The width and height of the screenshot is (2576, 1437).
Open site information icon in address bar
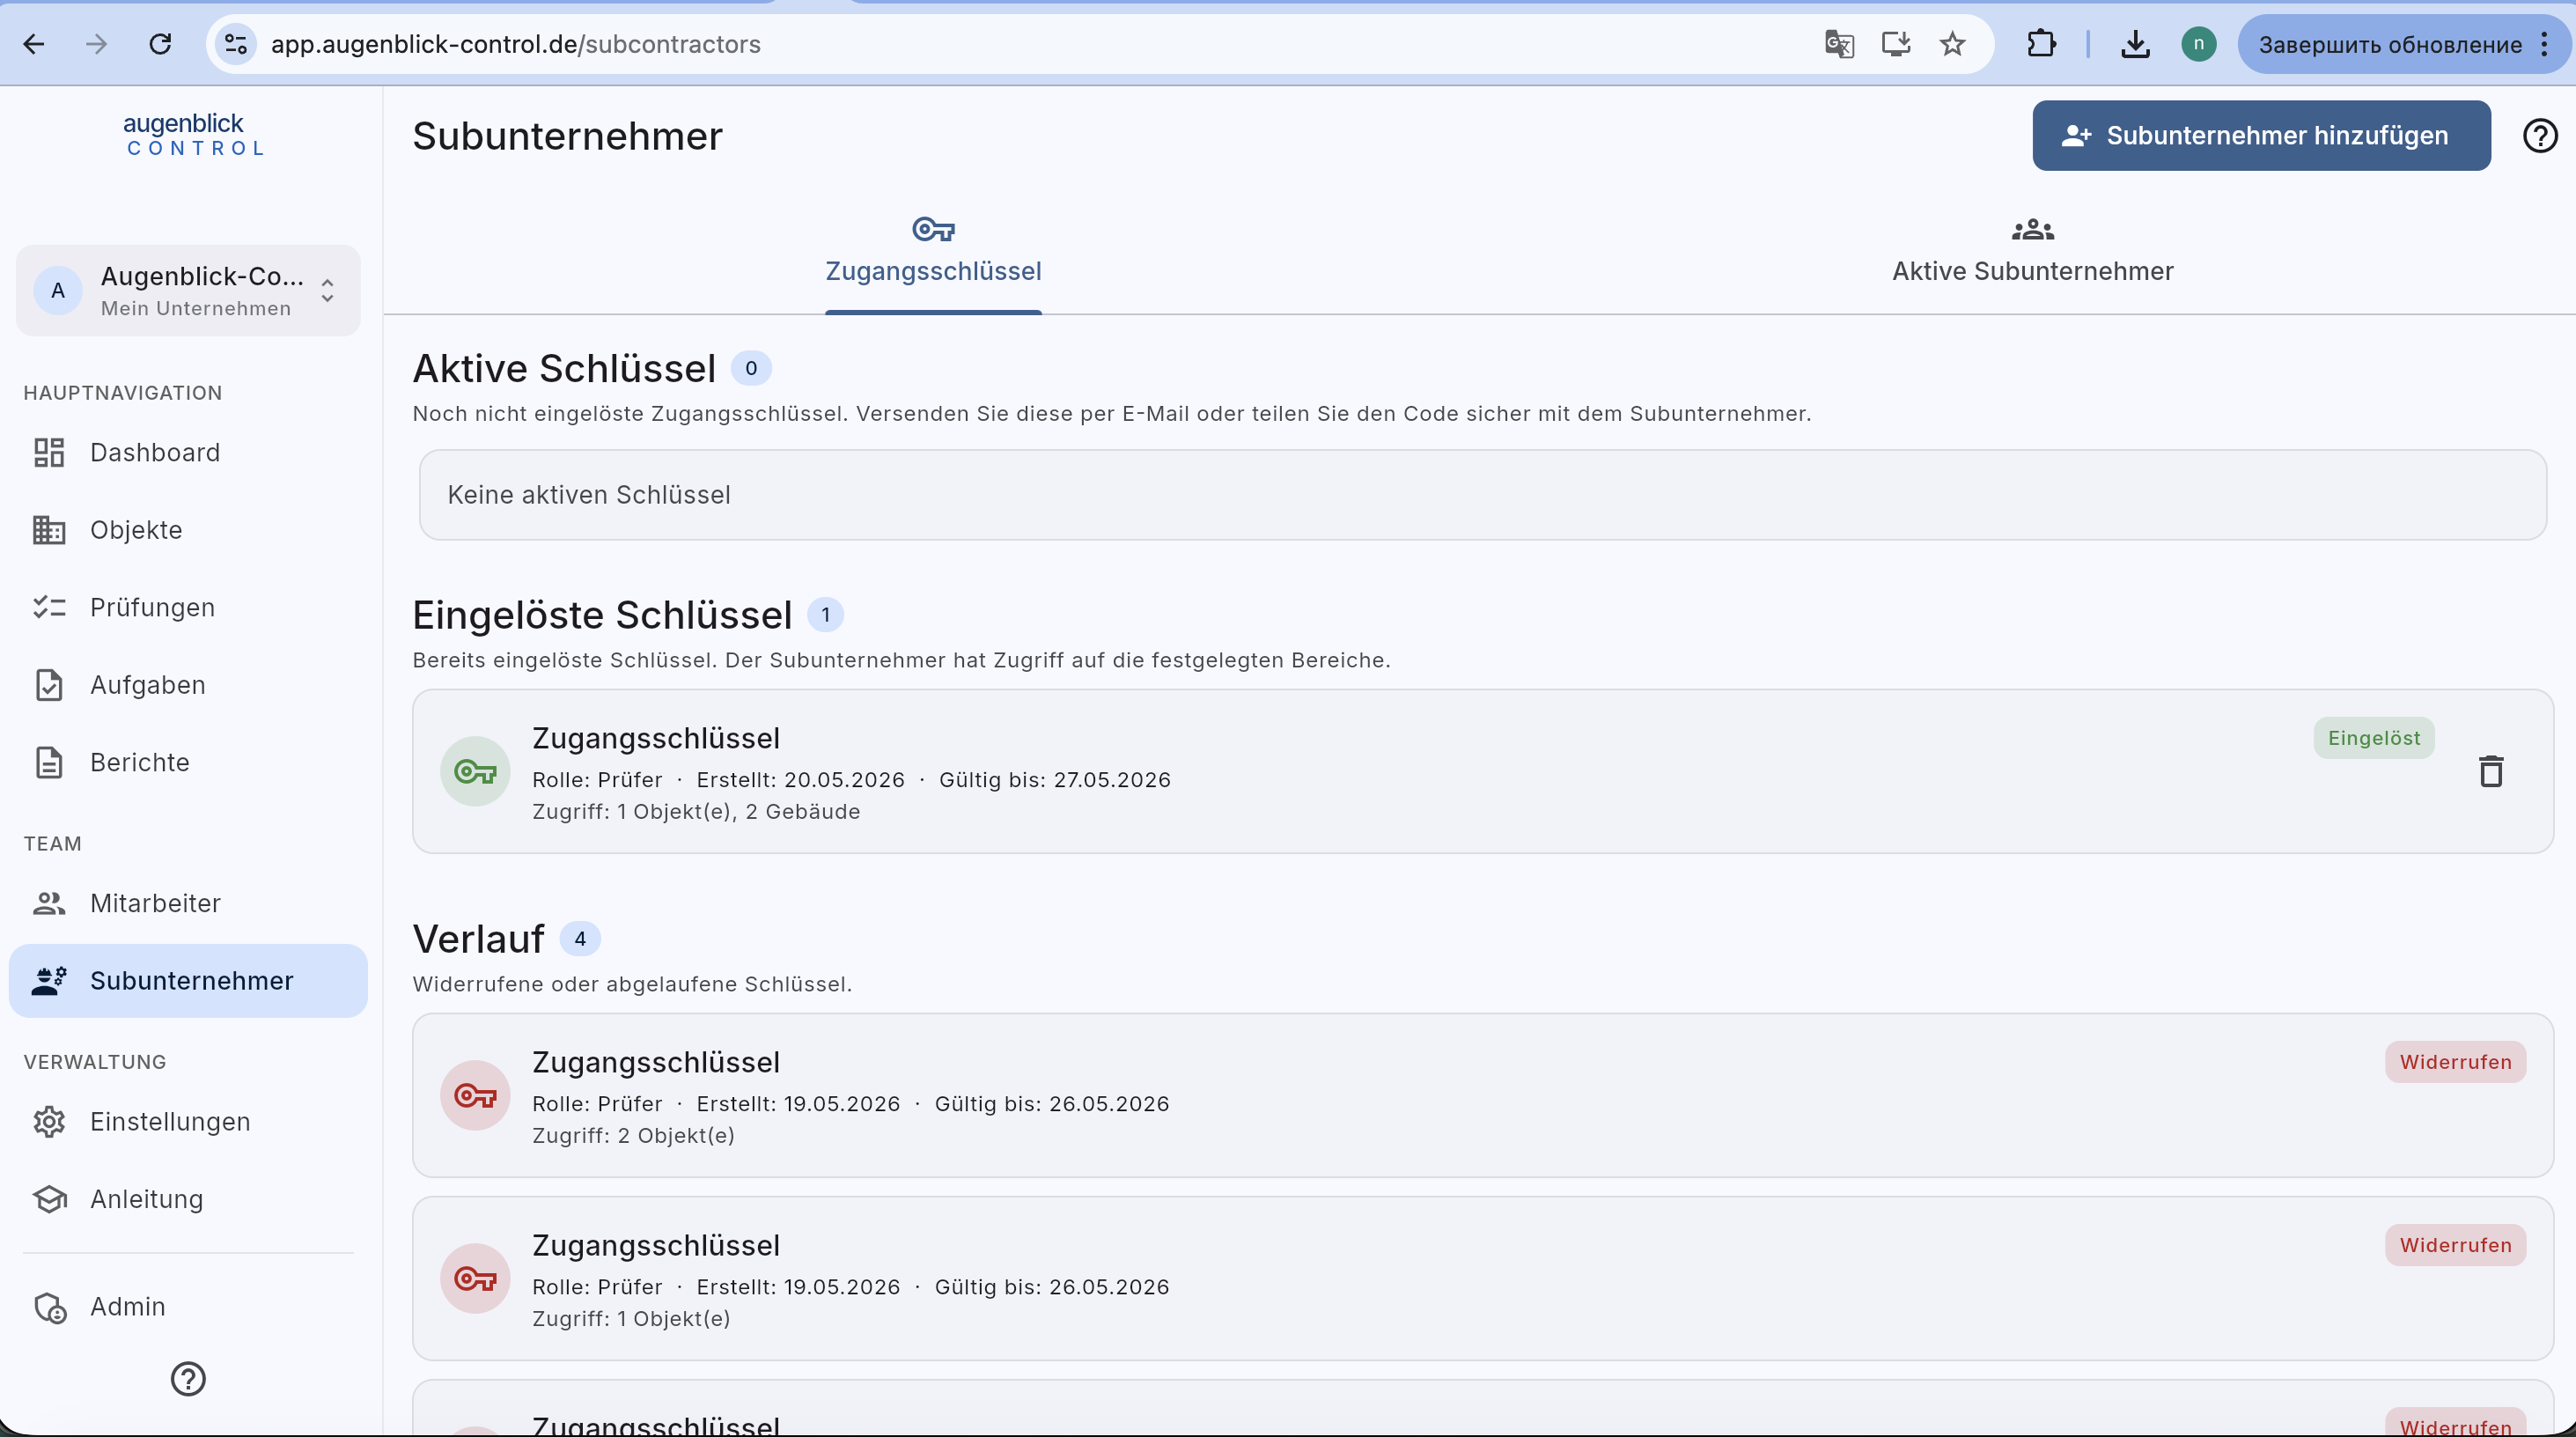pyautogui.click(x=236, y=44)
